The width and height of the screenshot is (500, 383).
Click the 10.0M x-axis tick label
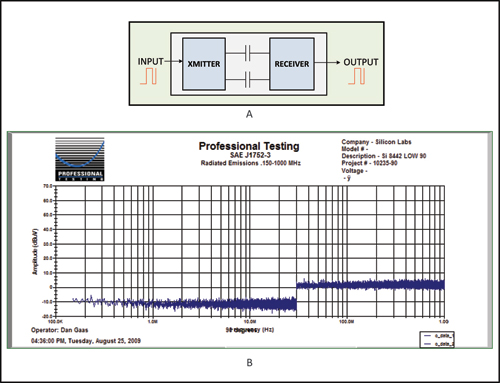(x=250, y=322)
